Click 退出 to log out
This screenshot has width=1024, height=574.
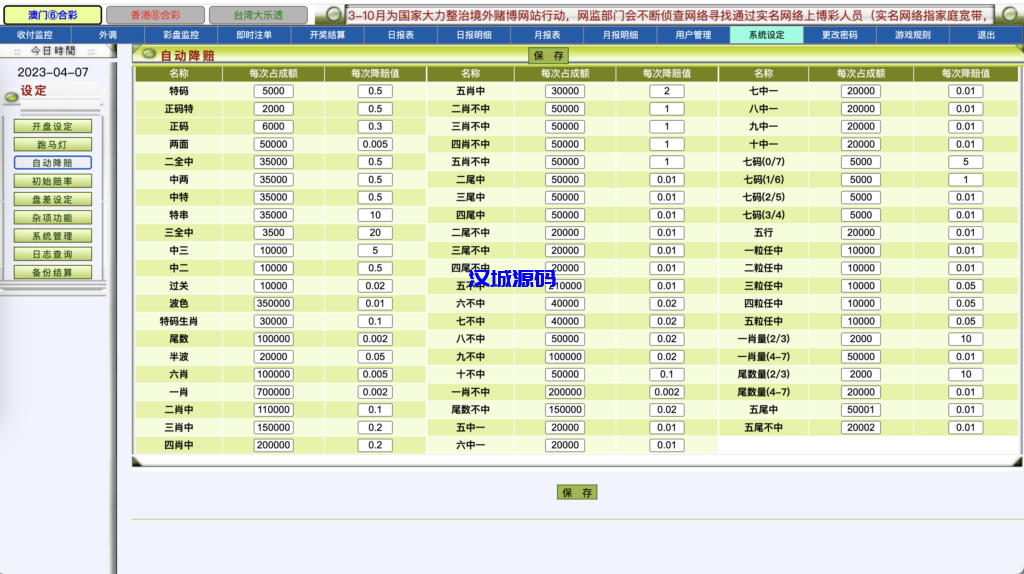pos(986,35)
